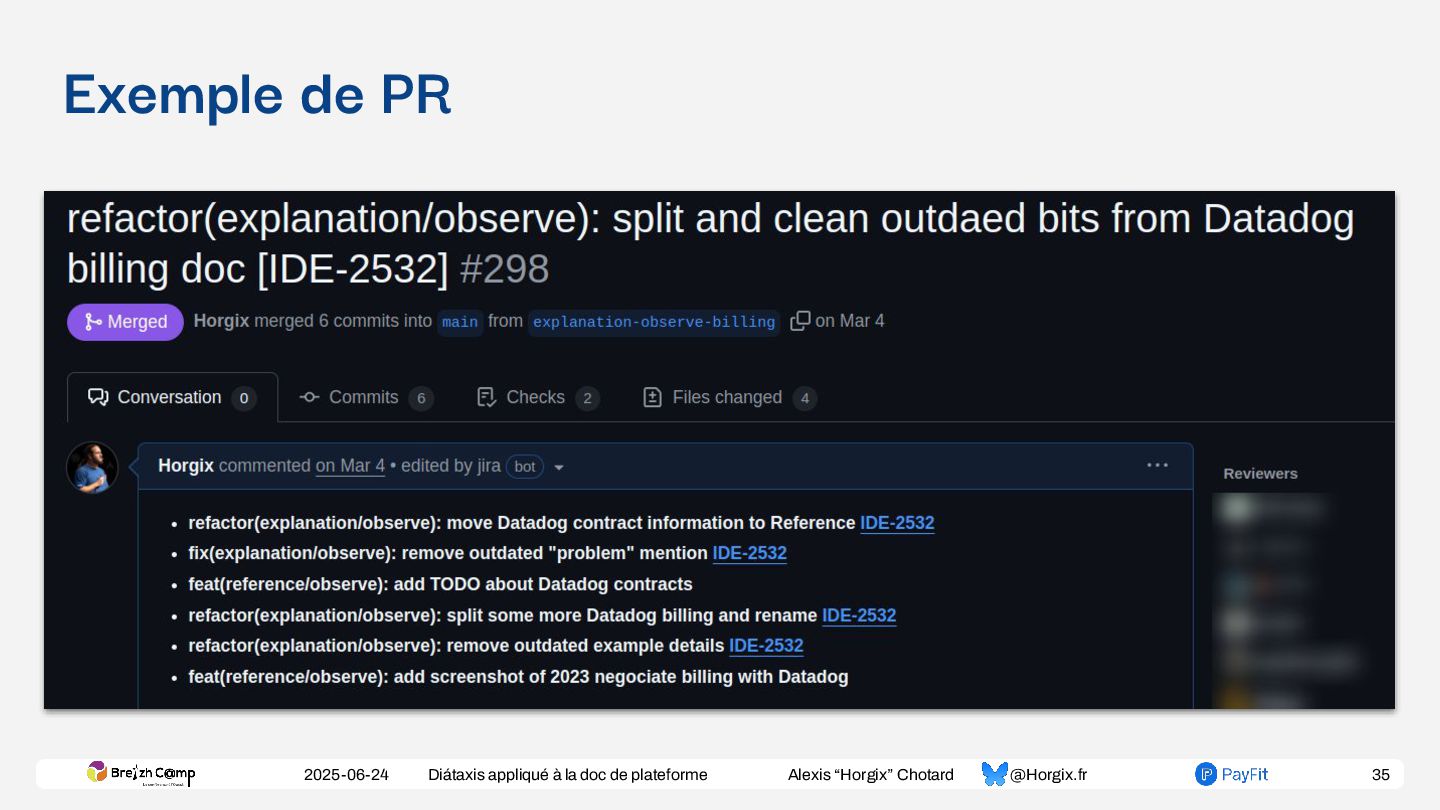The height and width of the screenshot is (810, 1440).
Task: Click the Files changed tab diff icon
Action: [652, 397]
